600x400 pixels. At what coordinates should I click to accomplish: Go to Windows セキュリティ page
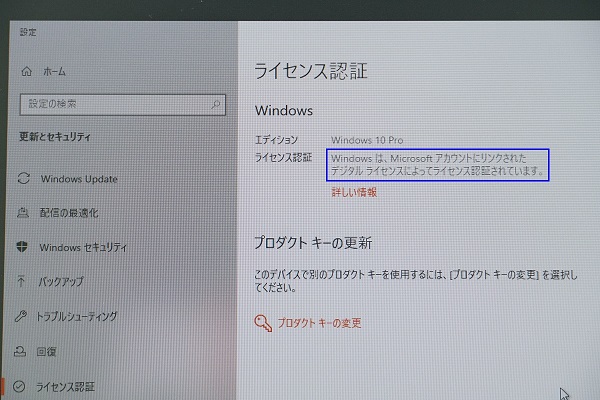point(83,247)
